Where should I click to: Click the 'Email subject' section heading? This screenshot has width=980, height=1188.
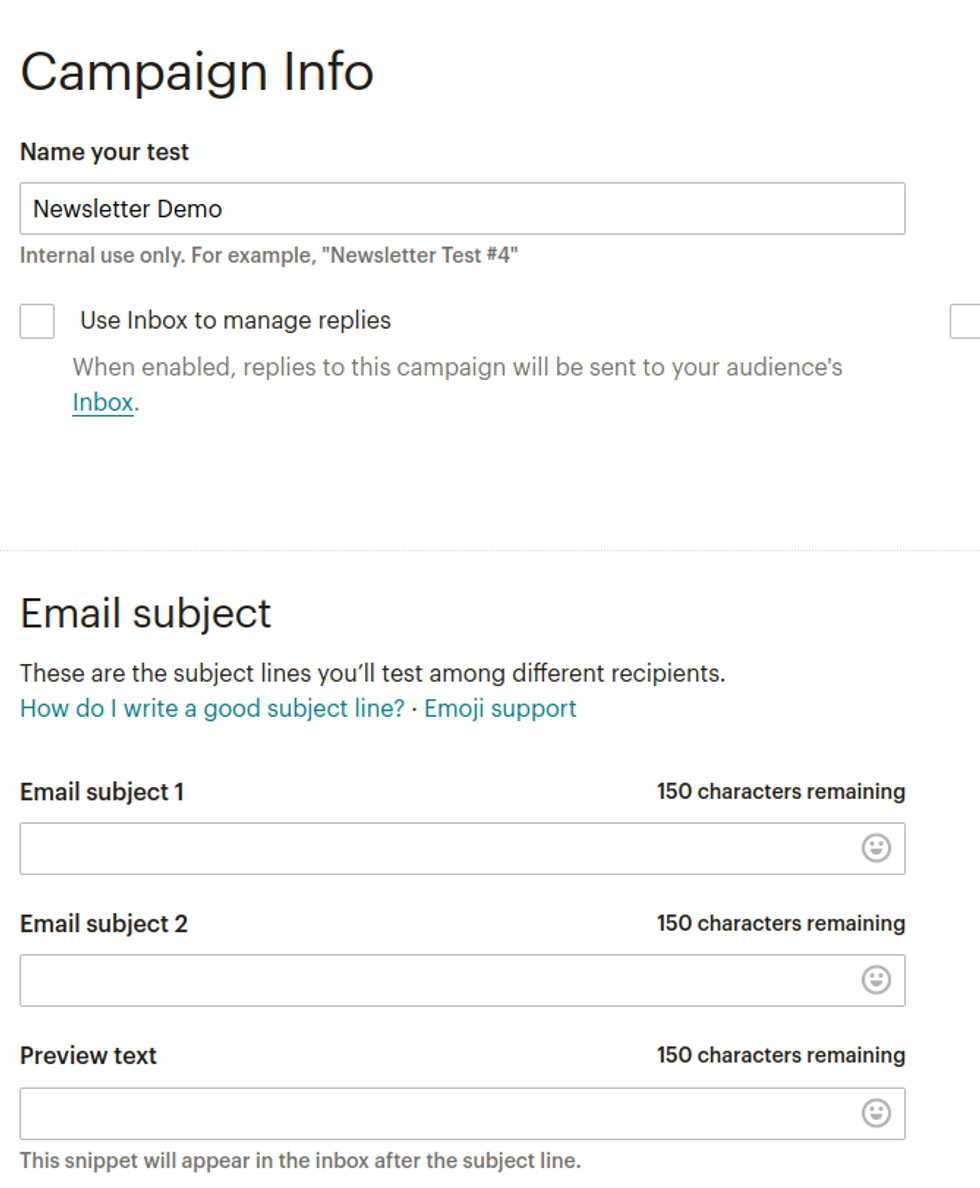click(x=146, y=613)
